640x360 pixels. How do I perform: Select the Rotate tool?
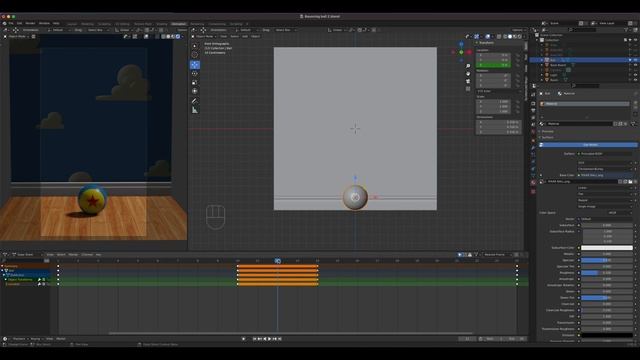pyautogui.click(x=195, y=73)
